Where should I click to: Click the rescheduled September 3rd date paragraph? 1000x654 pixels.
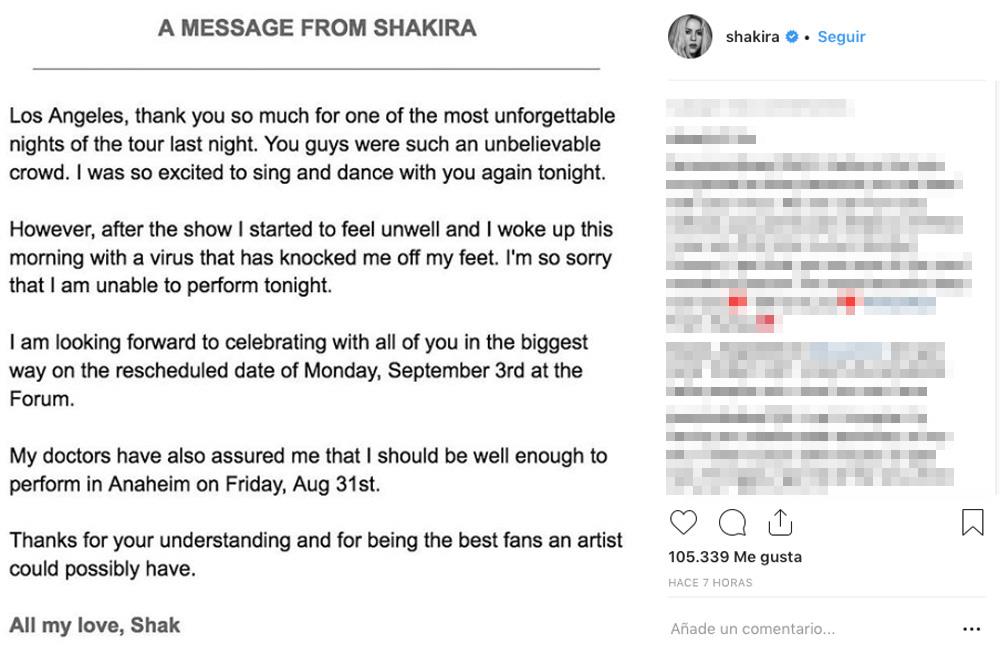[x=298, y=371]
